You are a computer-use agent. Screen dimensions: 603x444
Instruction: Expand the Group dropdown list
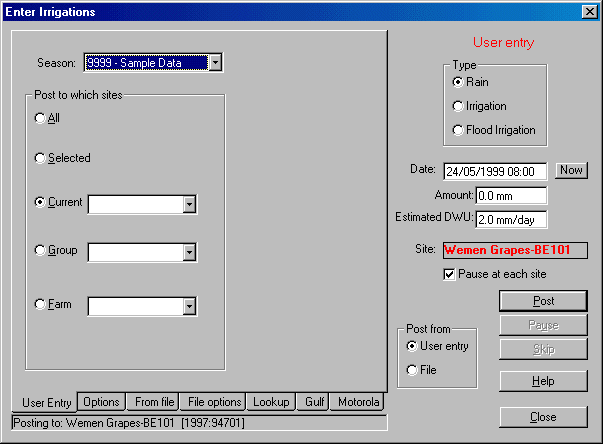point(189,252)
